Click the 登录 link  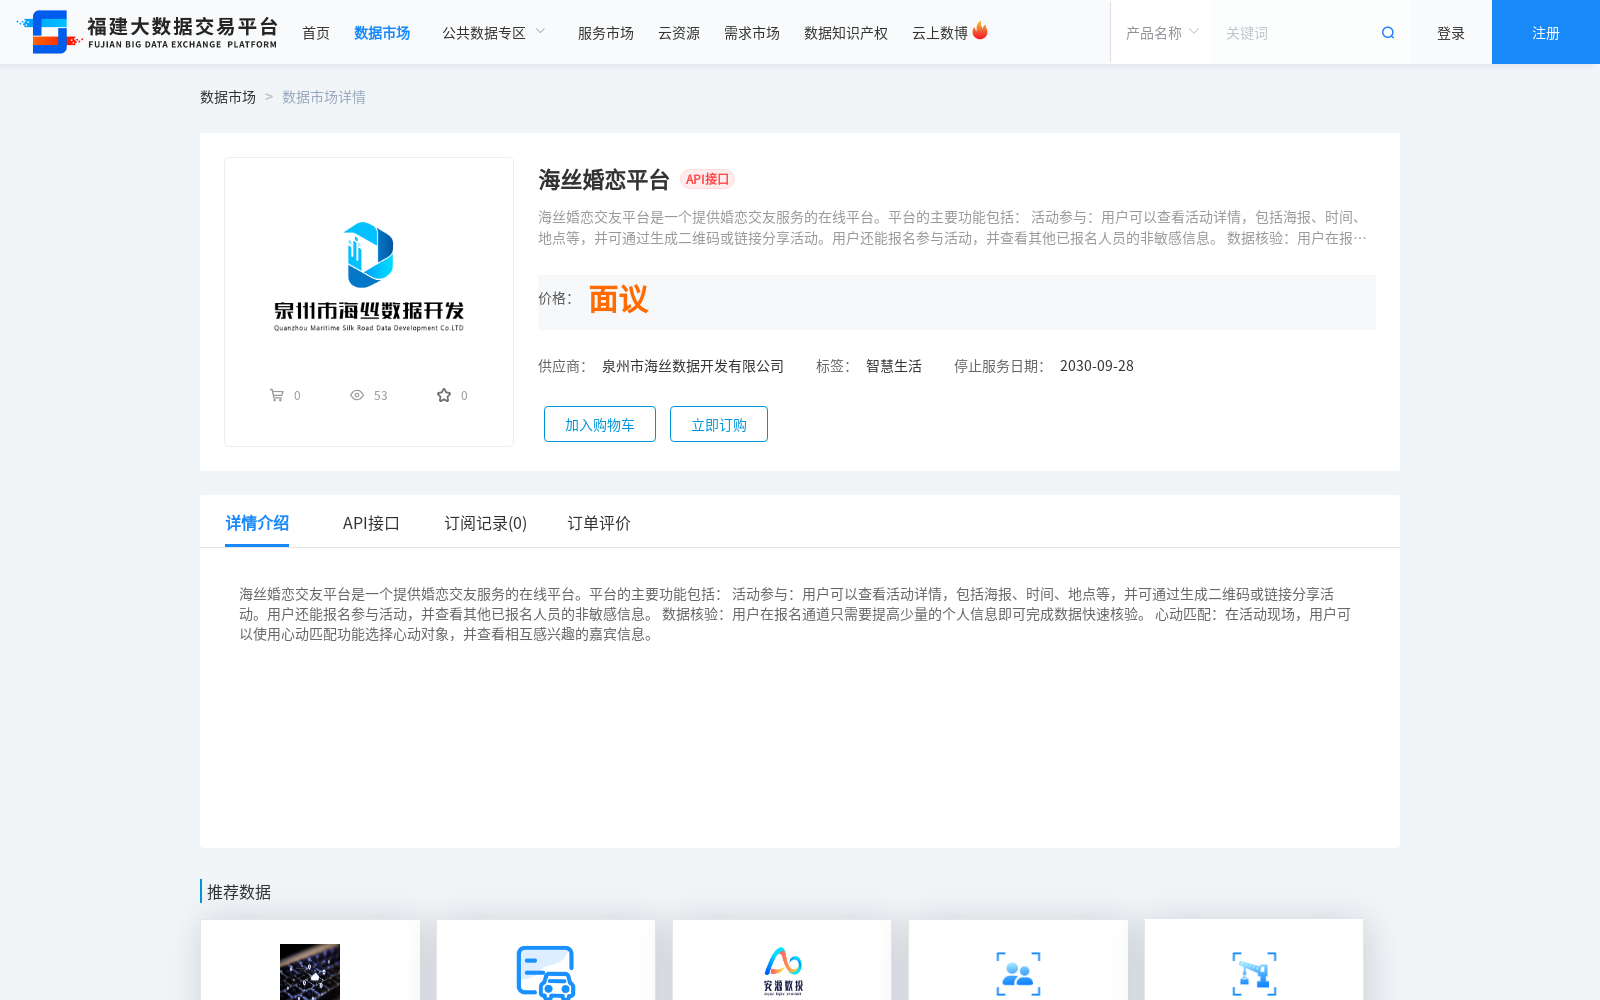(1451, 33)
